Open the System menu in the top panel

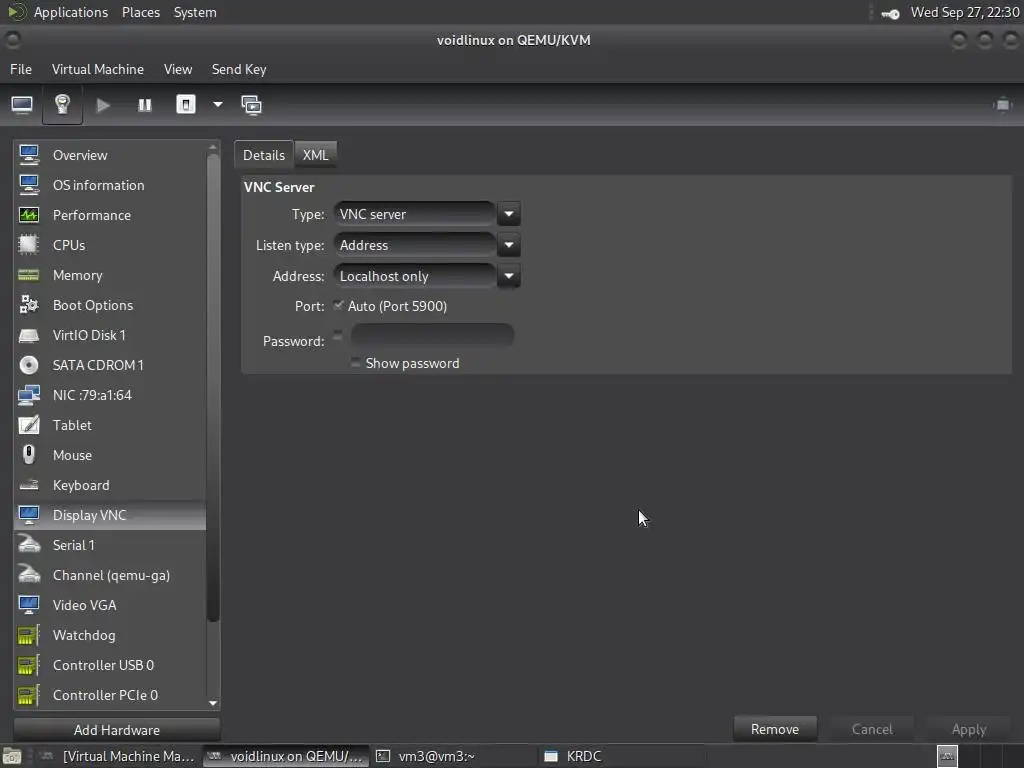click(195, 12)
